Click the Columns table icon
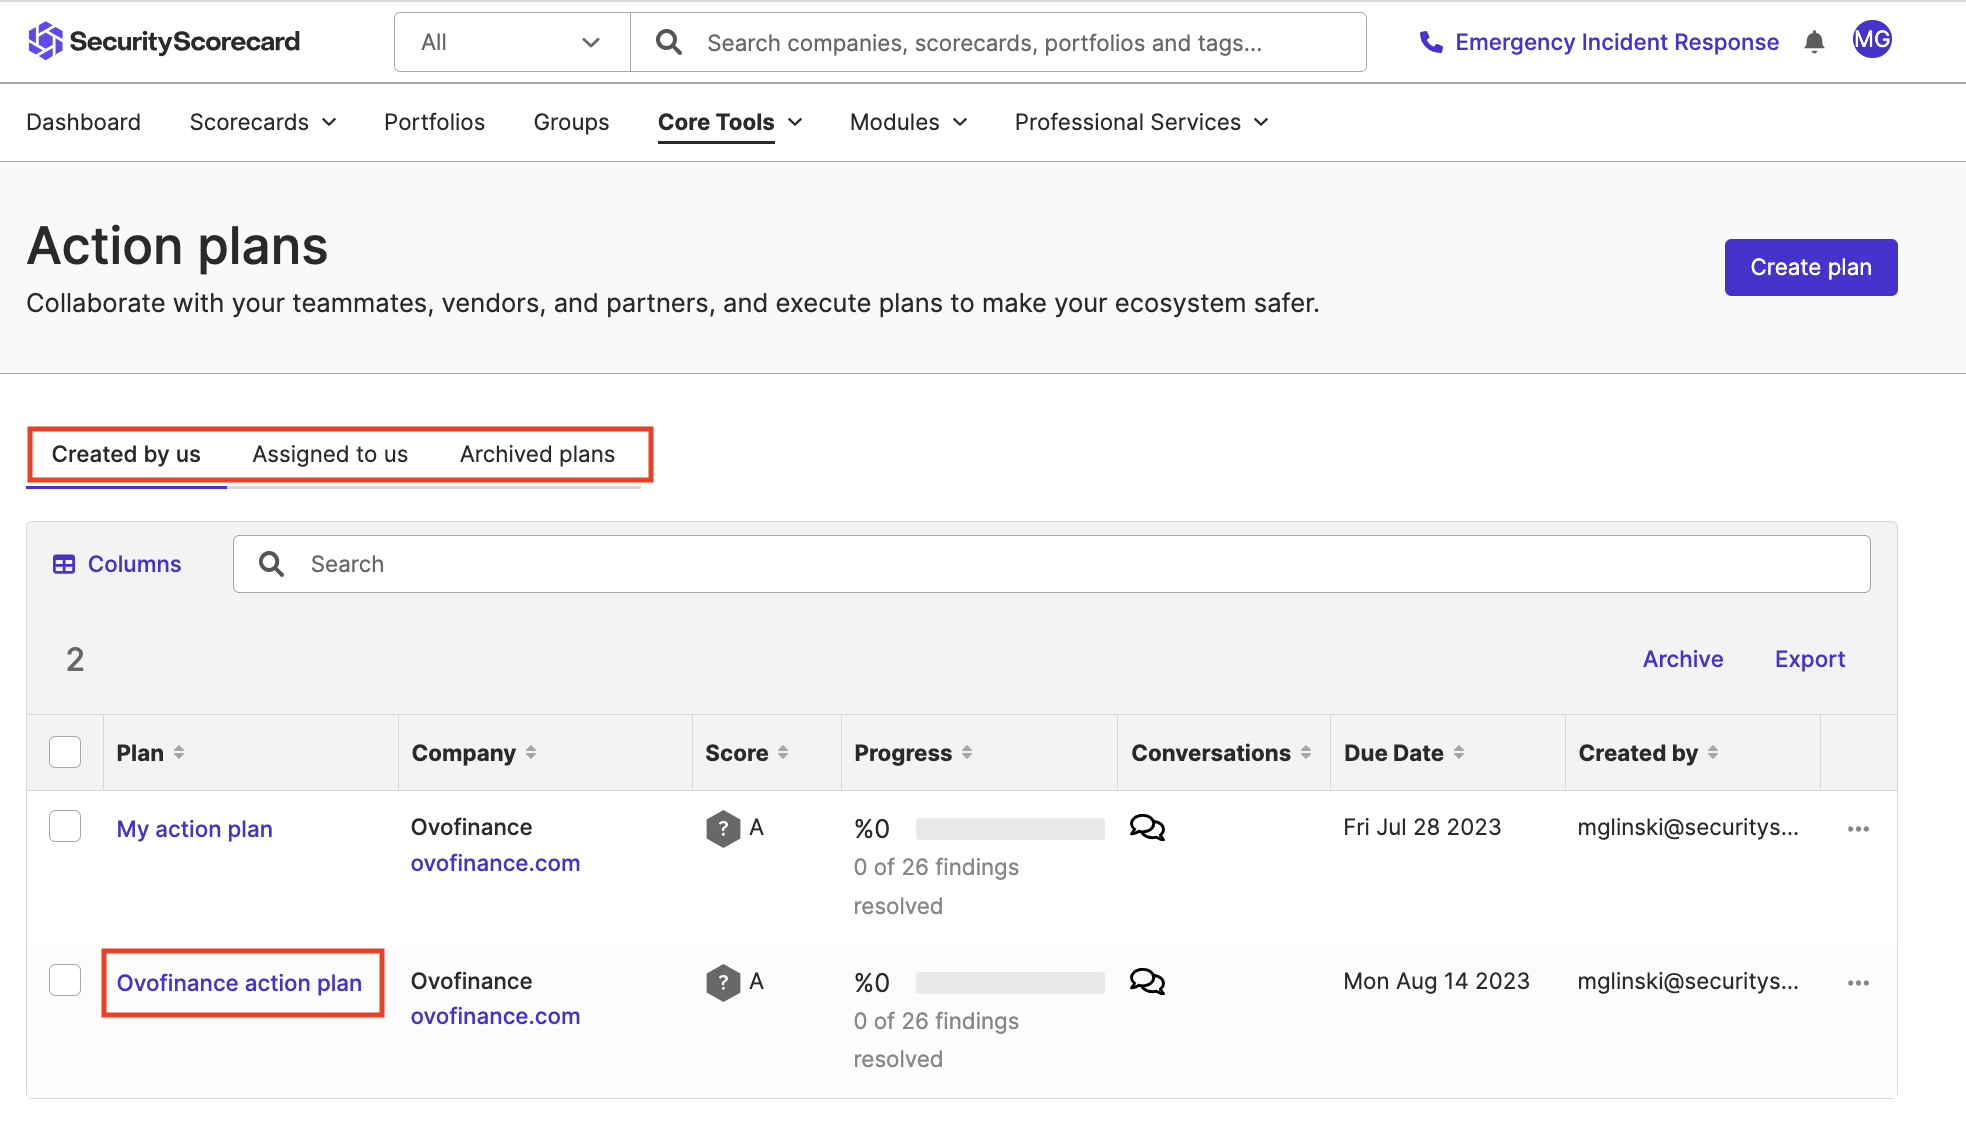 (x=64, y=564)
